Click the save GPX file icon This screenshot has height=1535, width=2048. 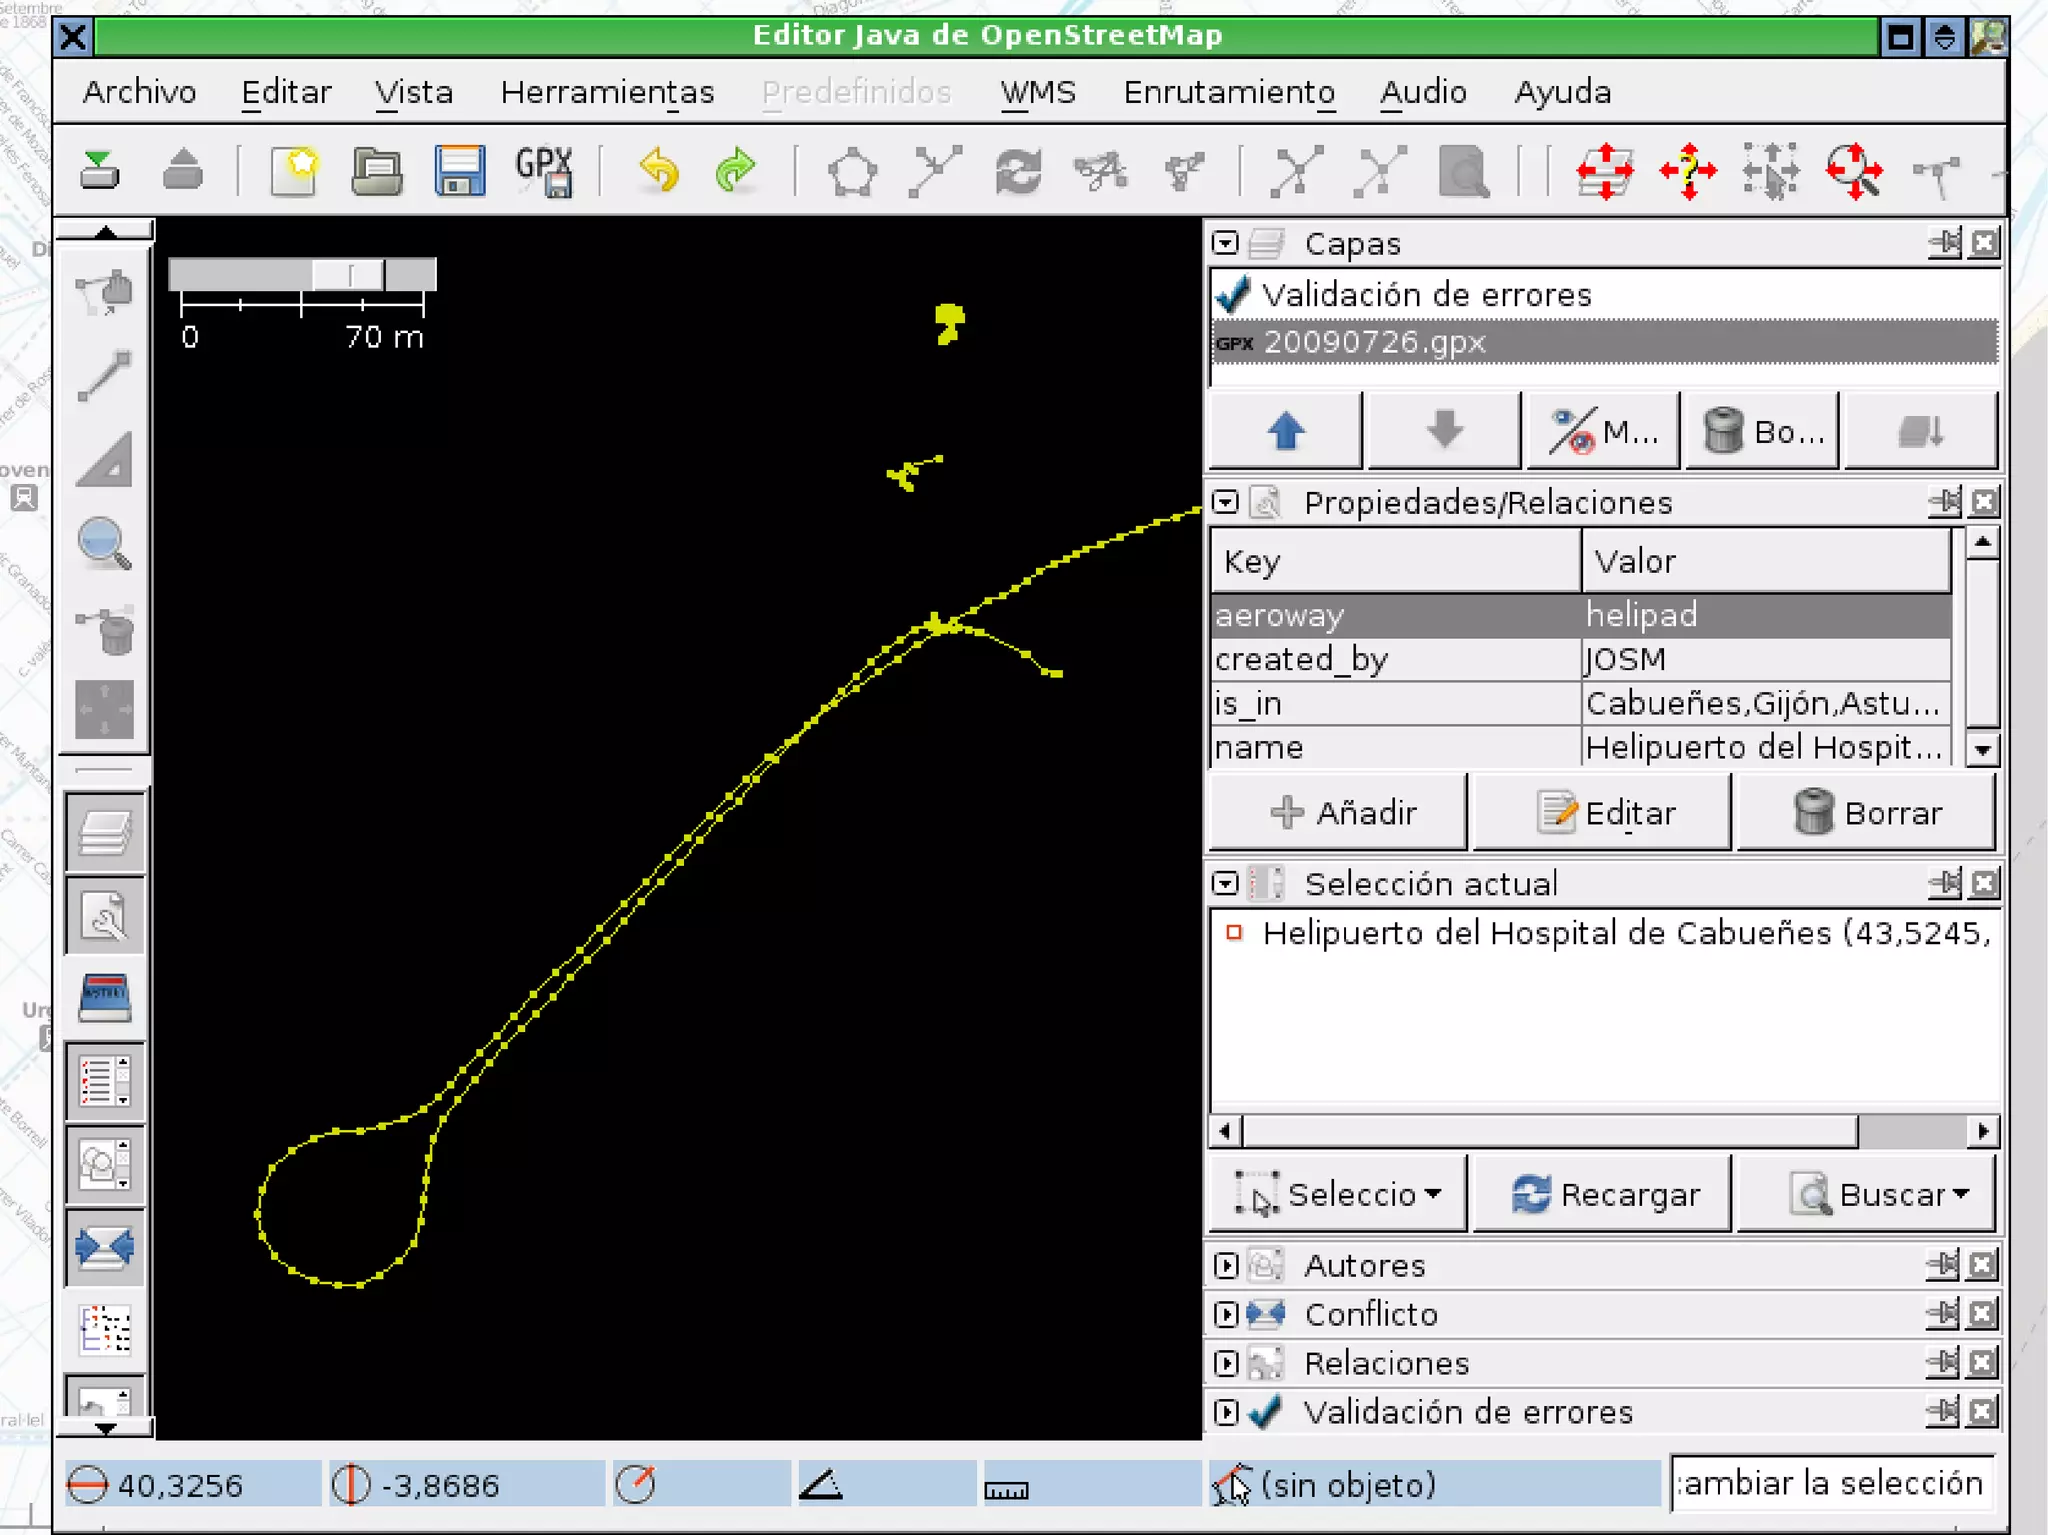click(x=543, y=171)
